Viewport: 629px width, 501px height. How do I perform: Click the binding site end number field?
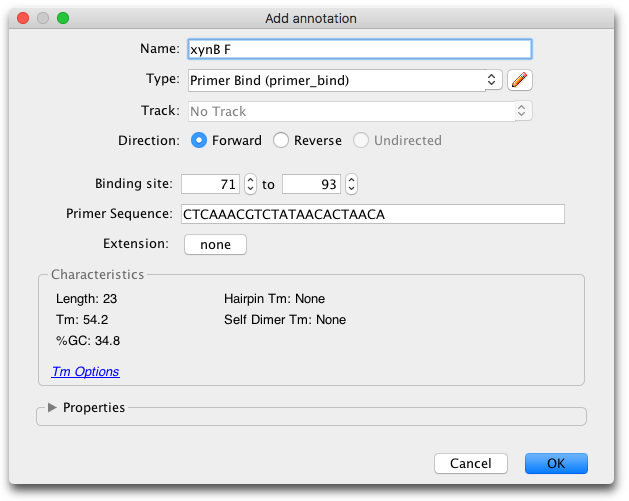click(311, 184)
